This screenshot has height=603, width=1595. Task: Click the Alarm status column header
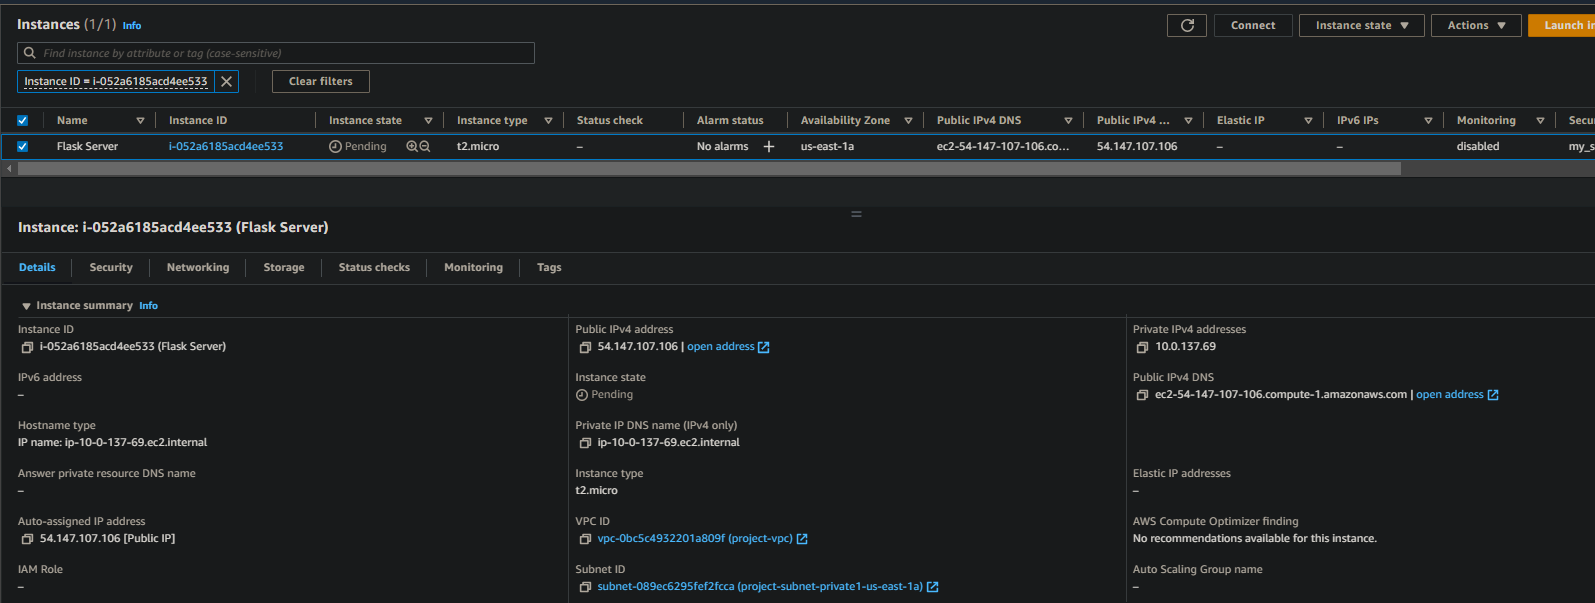730,121
